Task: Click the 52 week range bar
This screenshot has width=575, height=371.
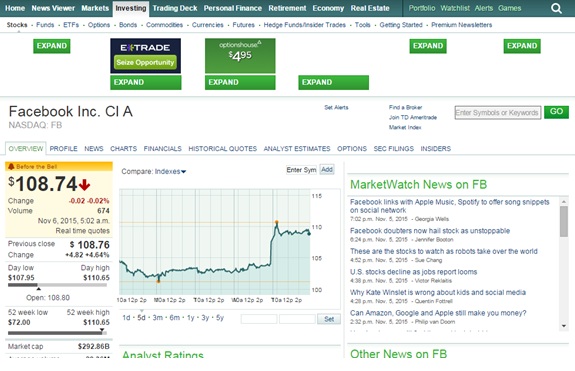Action: (x=57, y=333)
